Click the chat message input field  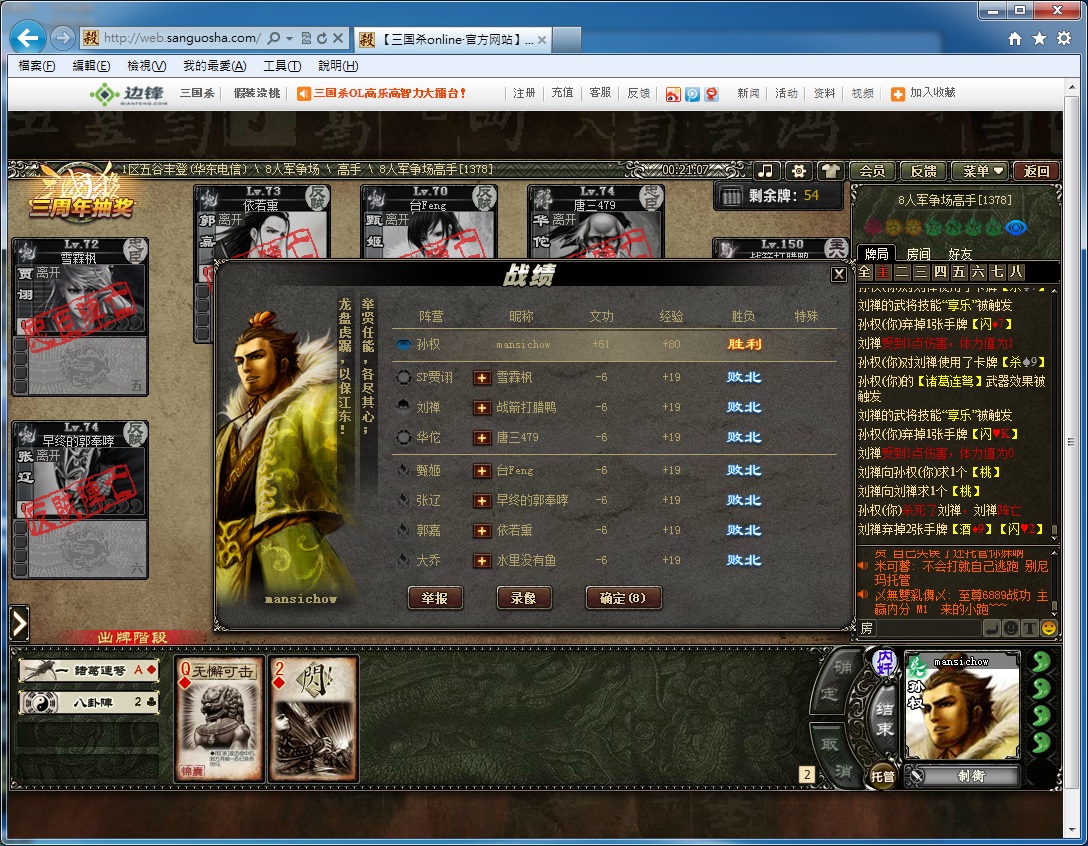[929, 628]
